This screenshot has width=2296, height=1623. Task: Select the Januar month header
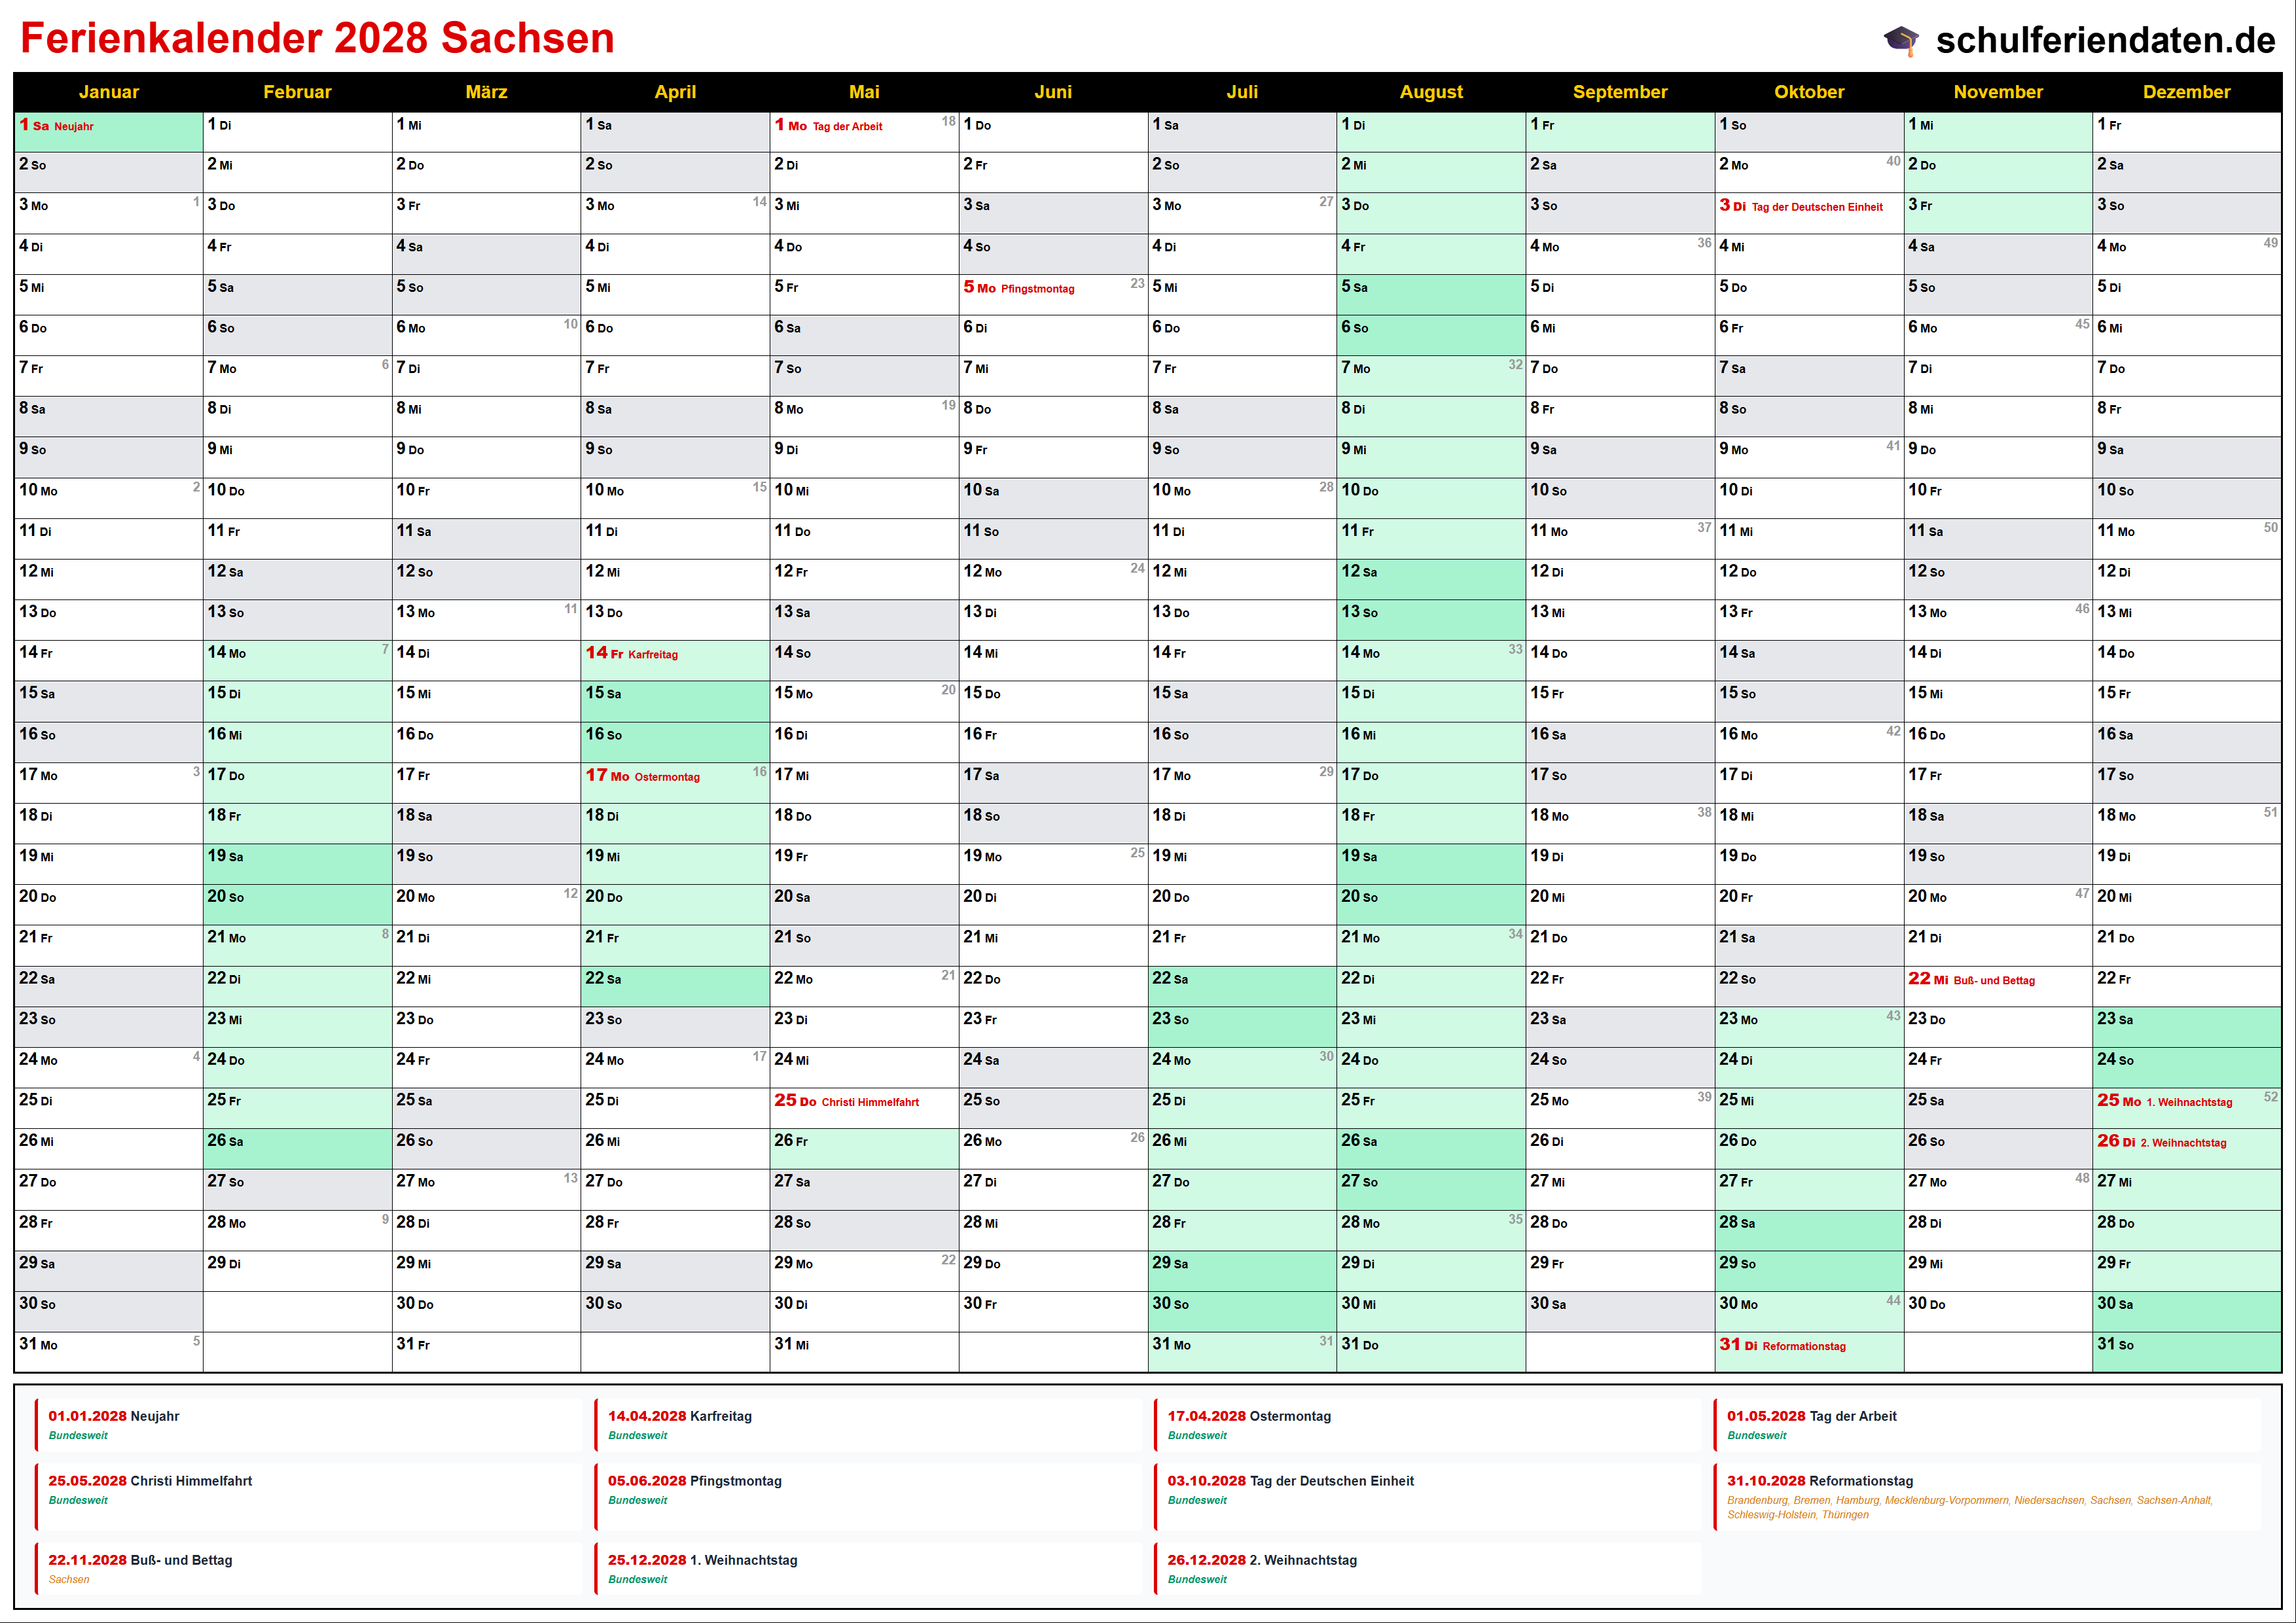[108, 92]
